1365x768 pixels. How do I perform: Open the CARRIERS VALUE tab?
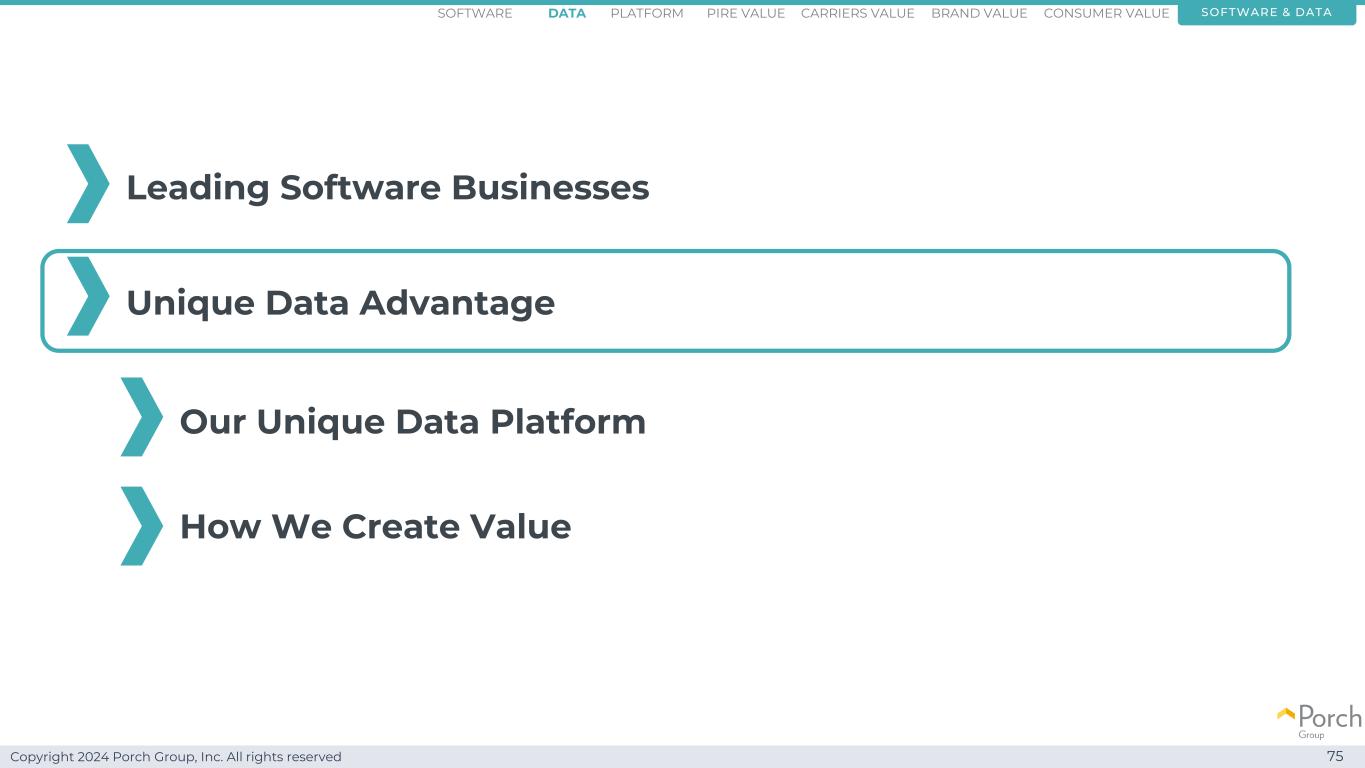(858, 13)
